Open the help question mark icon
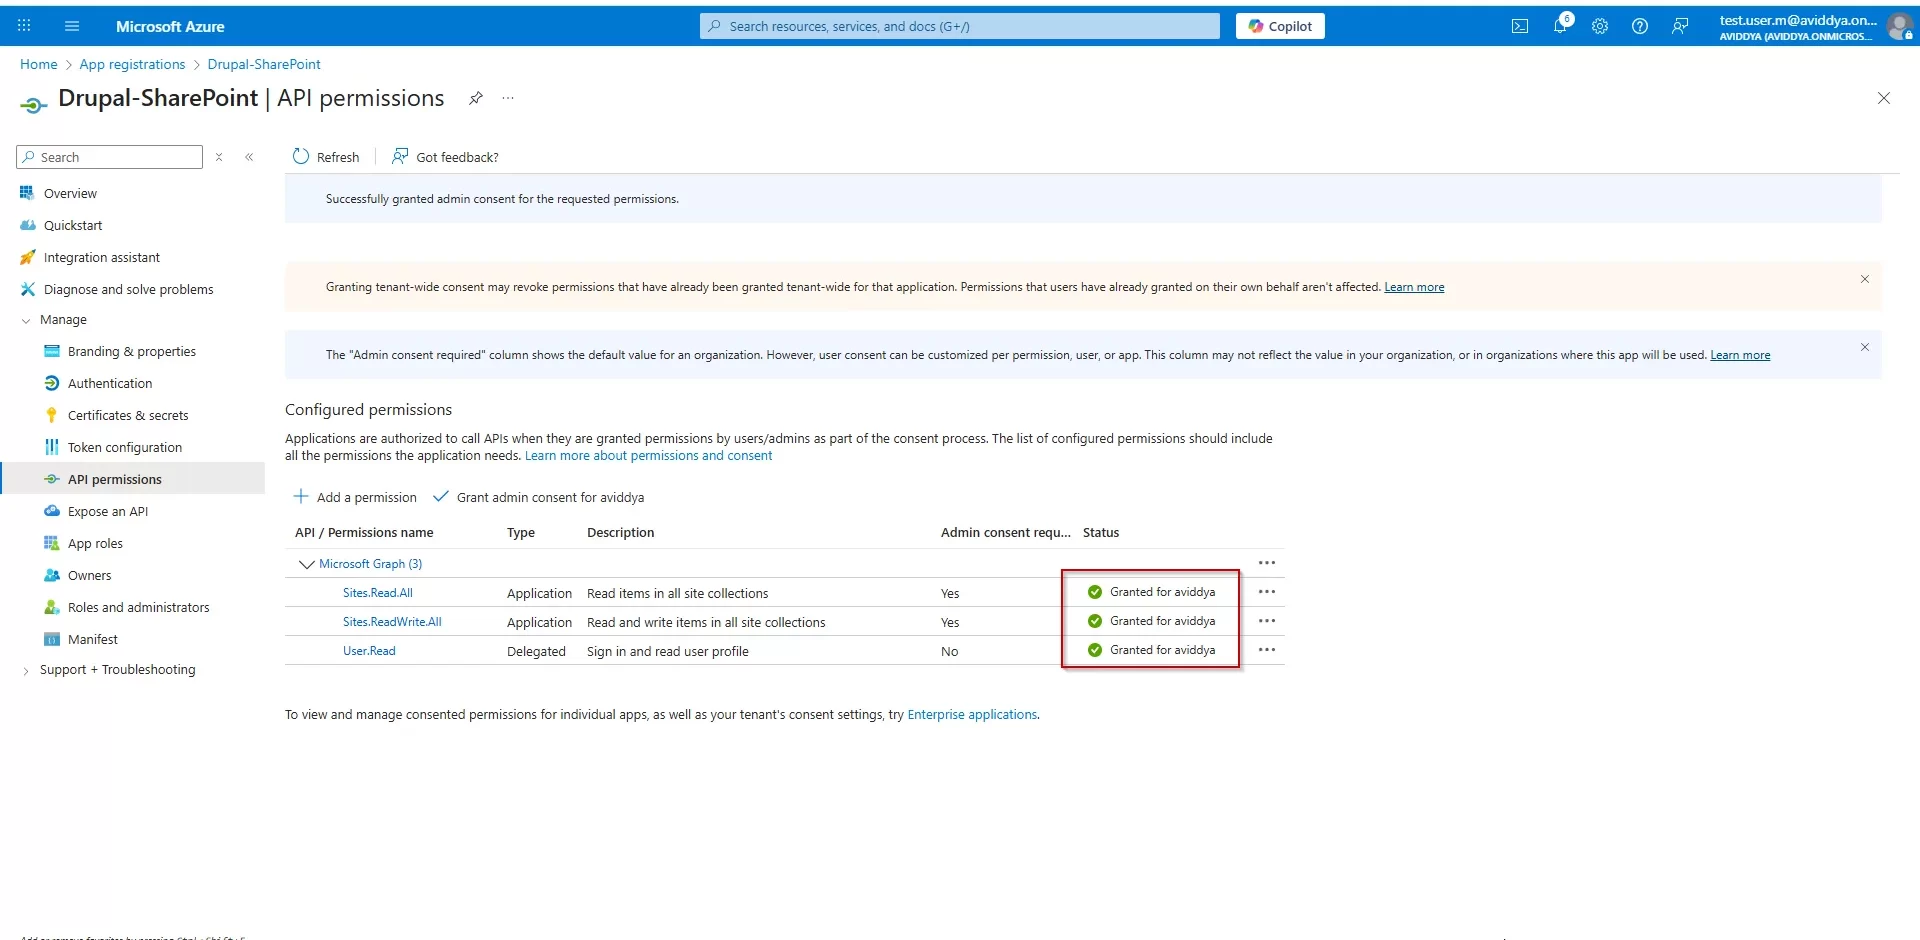The image size is (1920, 940). point(1640,26)
